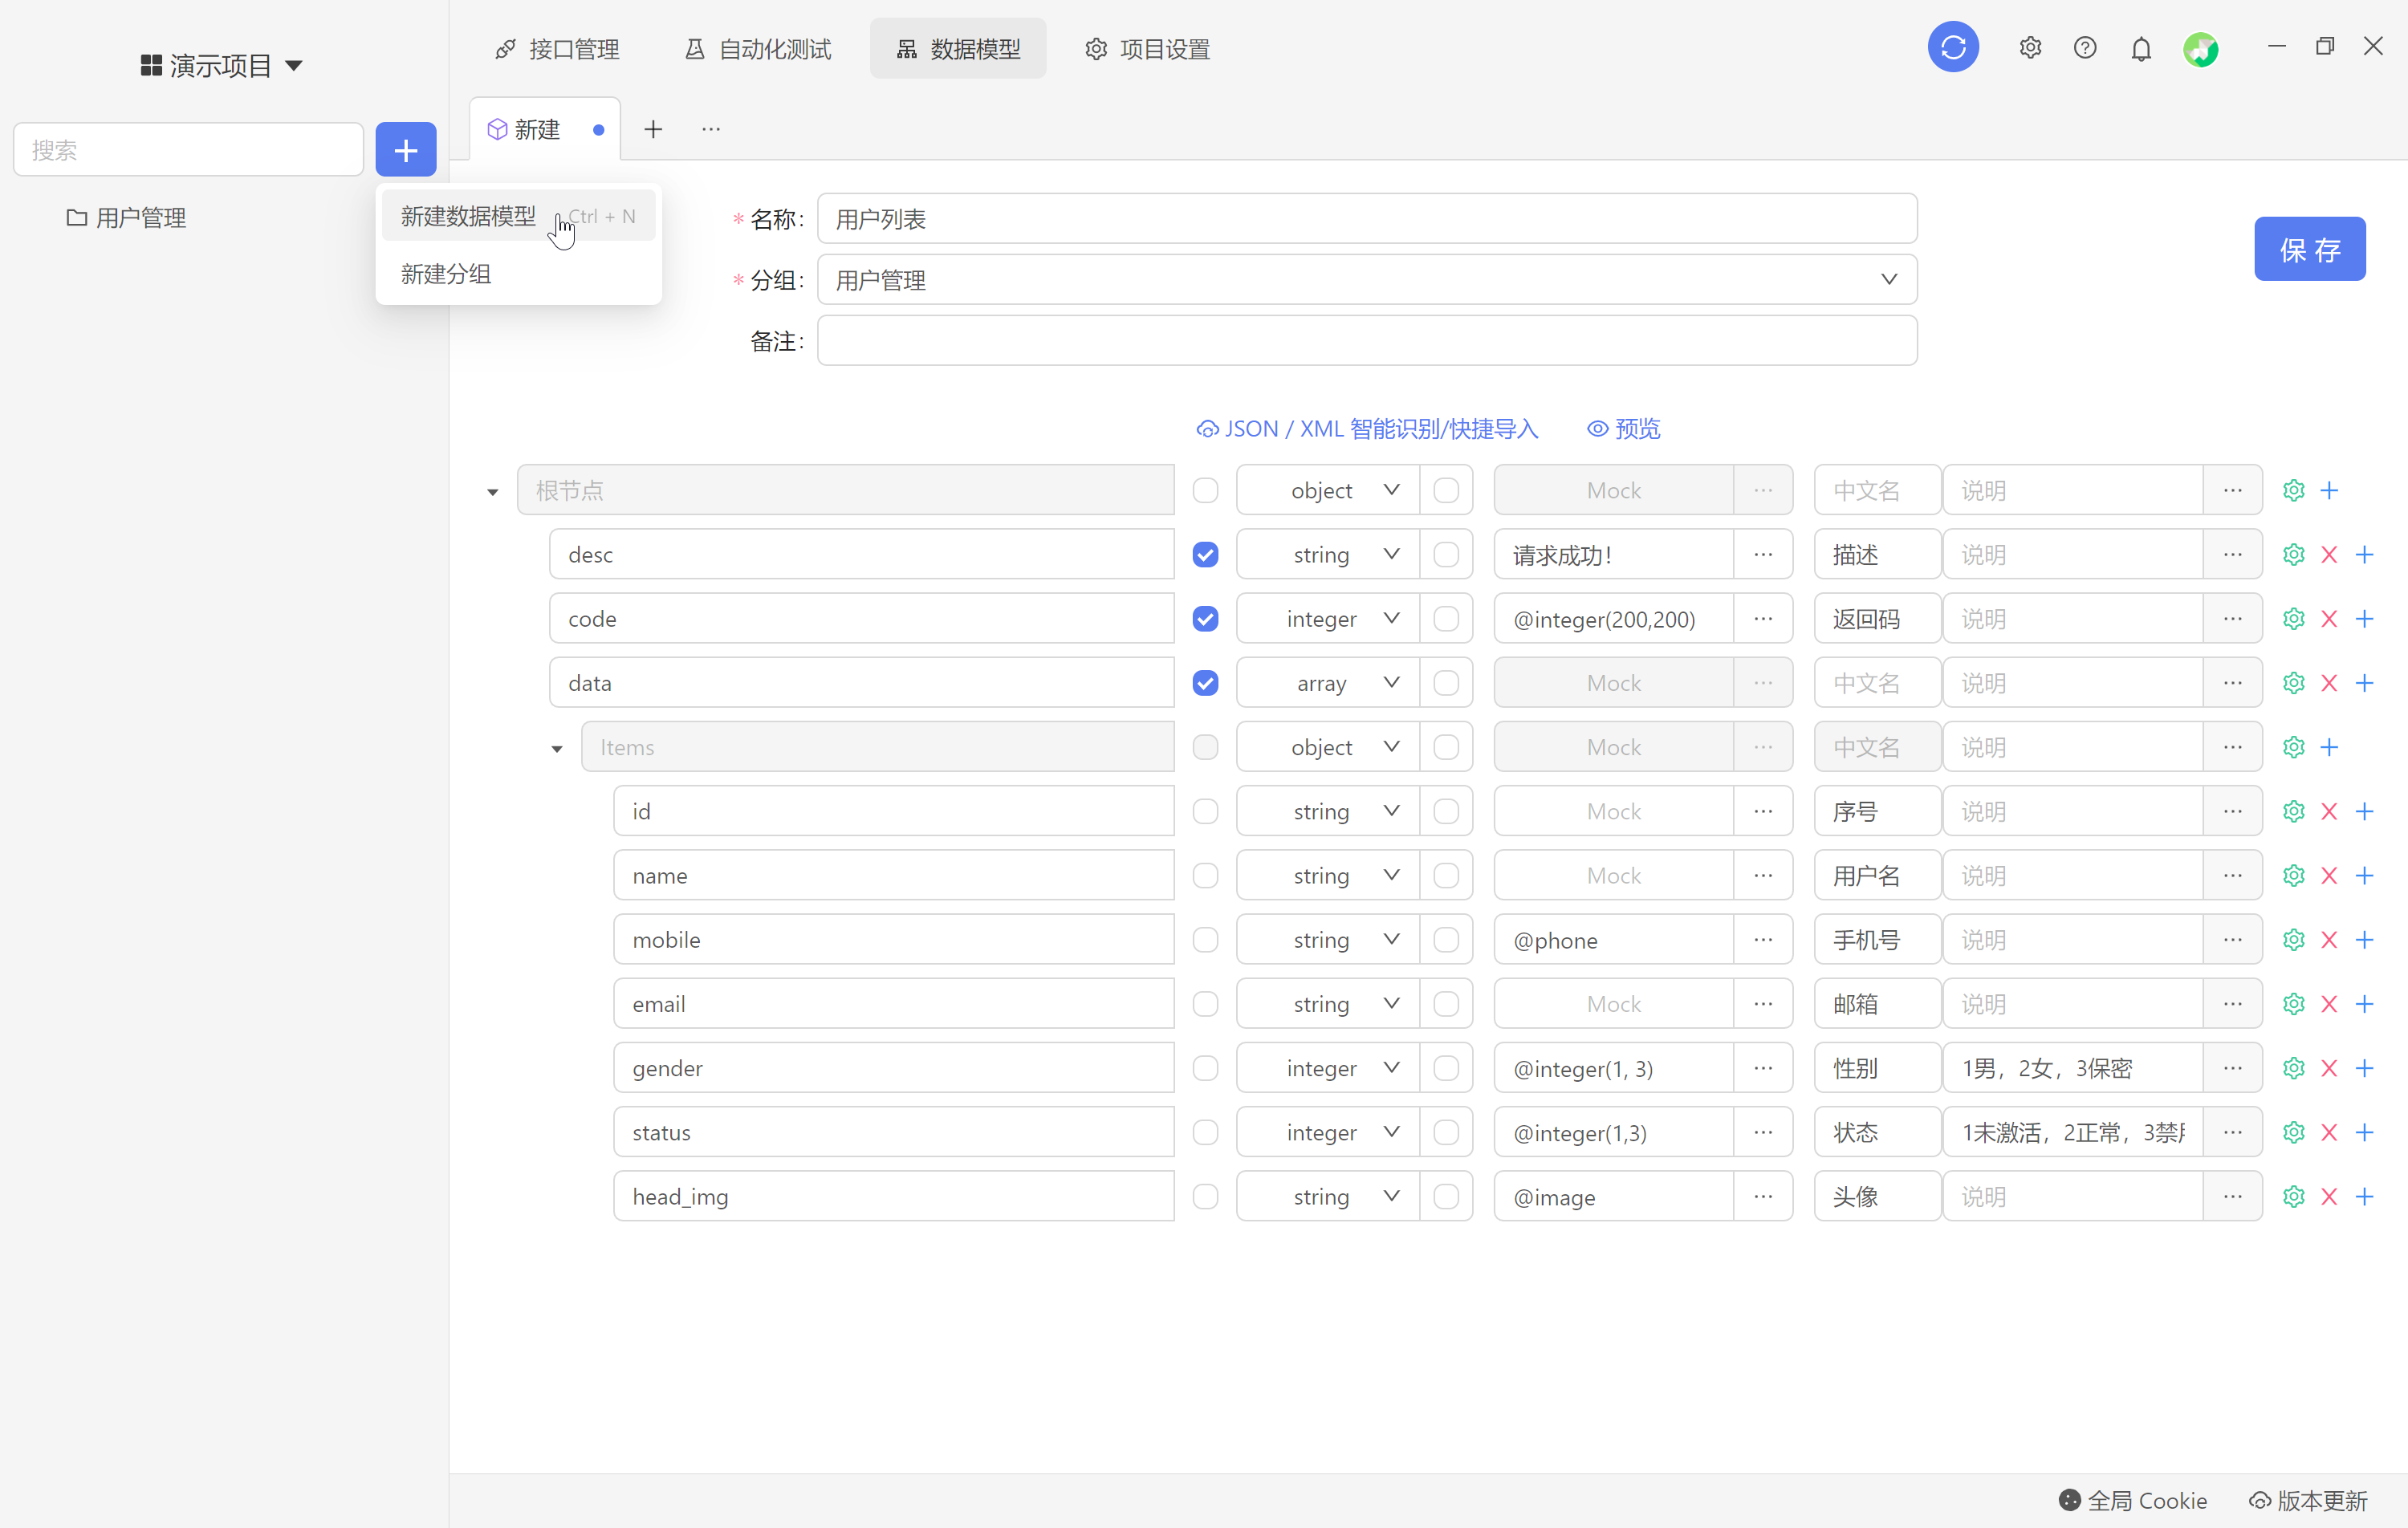
Task: Click the blue sync refresh icon
Action: coord(1952,47)
